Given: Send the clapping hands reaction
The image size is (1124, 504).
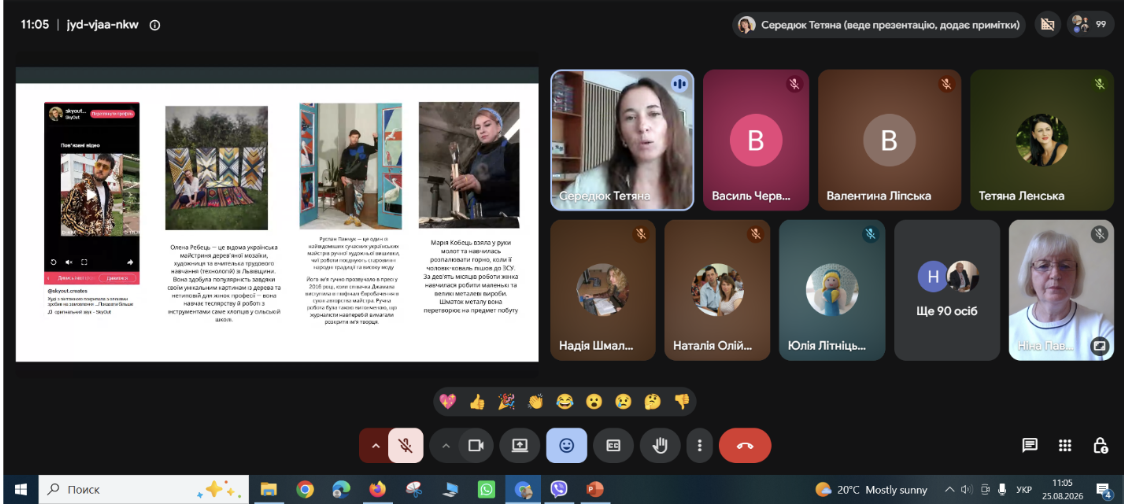Looking at the screenshot, I should (x=535, y=401).
